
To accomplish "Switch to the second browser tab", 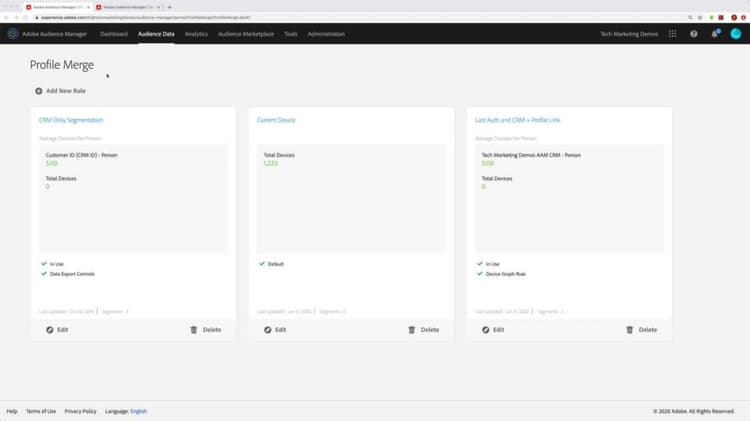I will (128, 7).
